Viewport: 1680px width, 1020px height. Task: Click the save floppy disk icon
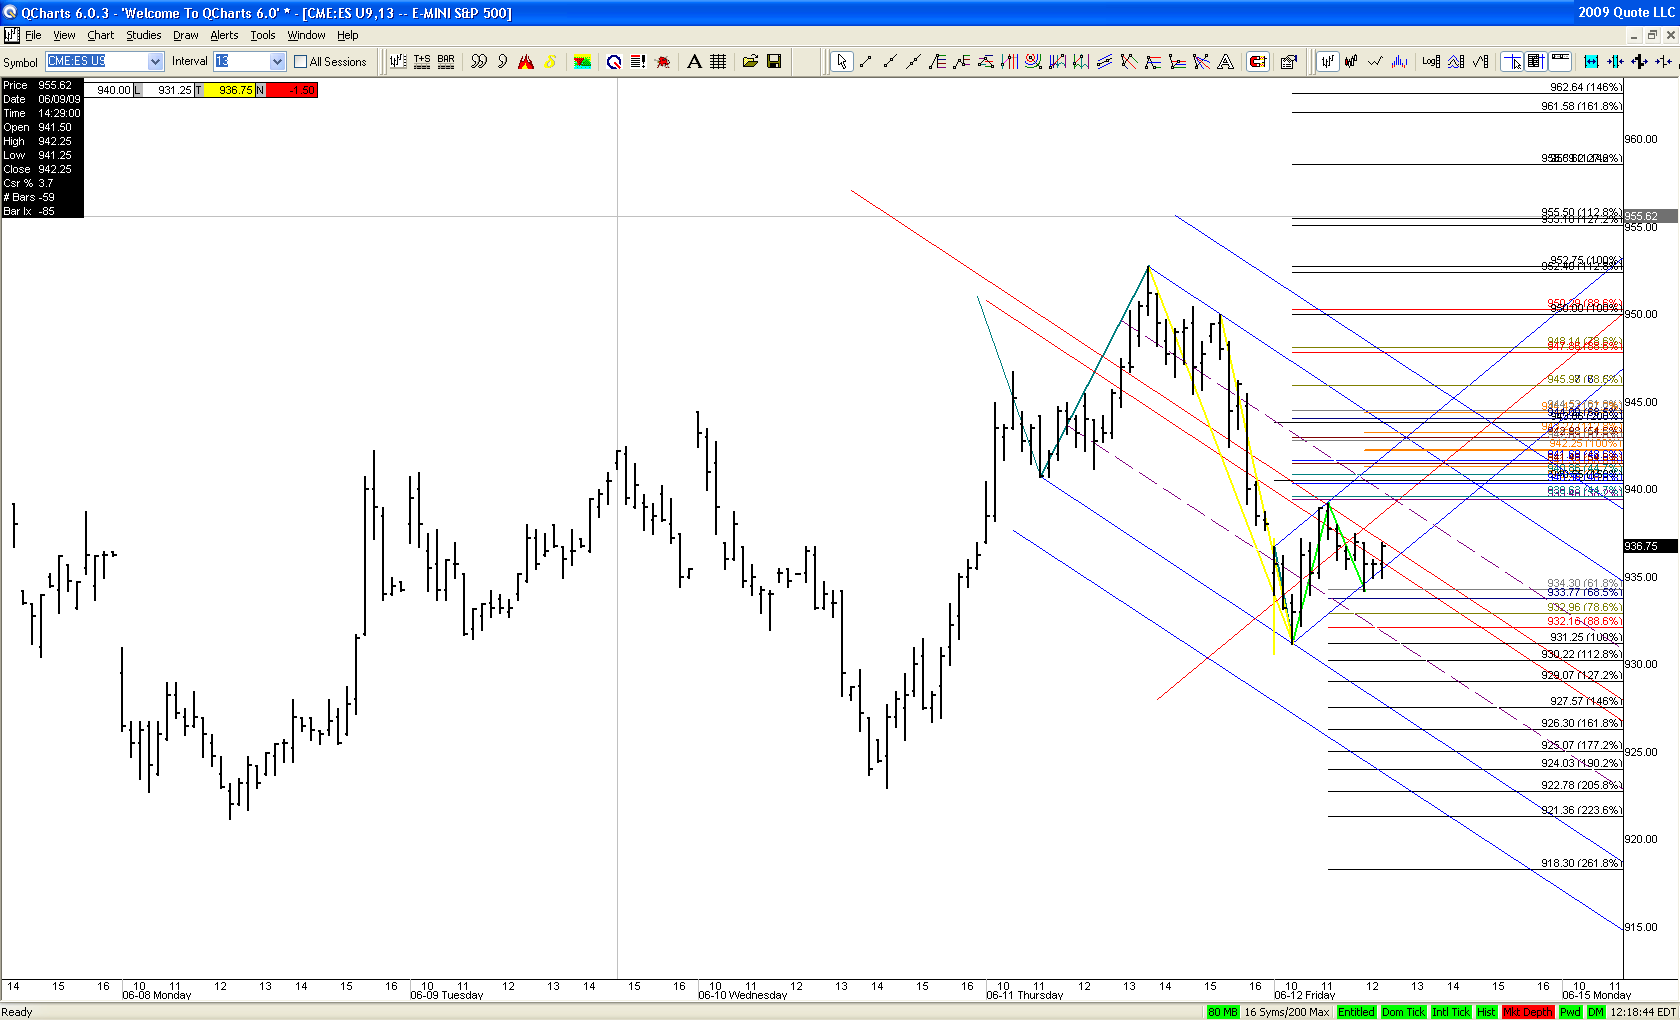pos(774,61)
